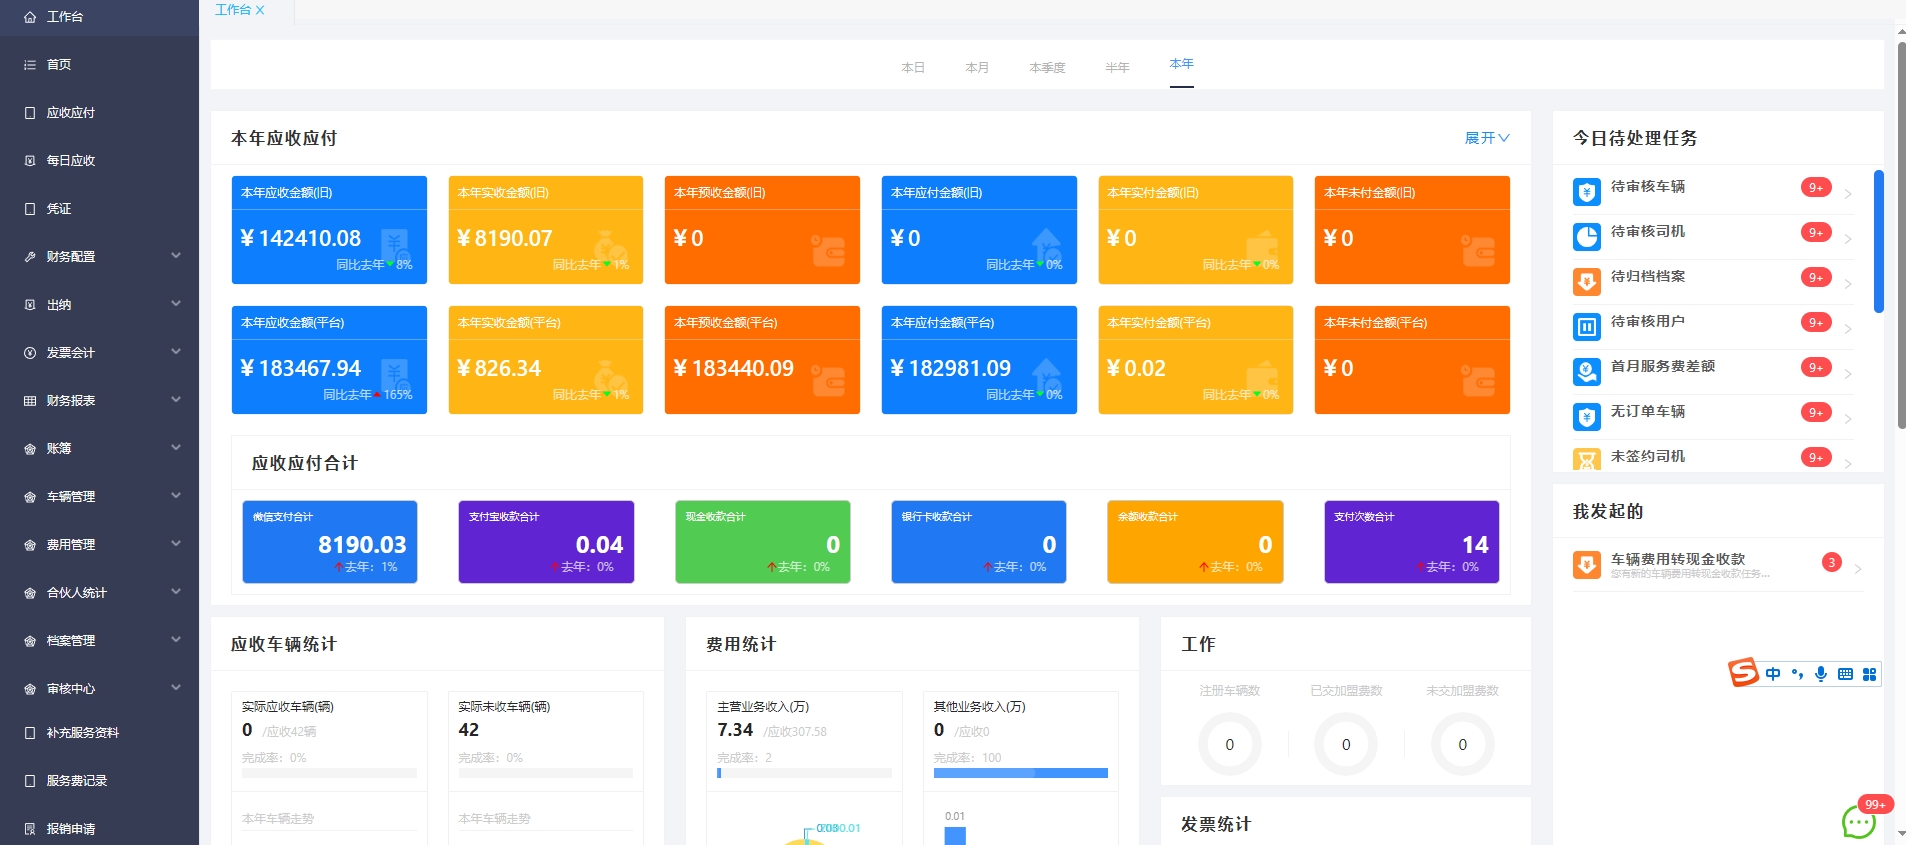The width and height of the screenshot is (1906, 845).
Task: Click the 未签约司机 hourglass icon
Action: tap(1586, 459)
